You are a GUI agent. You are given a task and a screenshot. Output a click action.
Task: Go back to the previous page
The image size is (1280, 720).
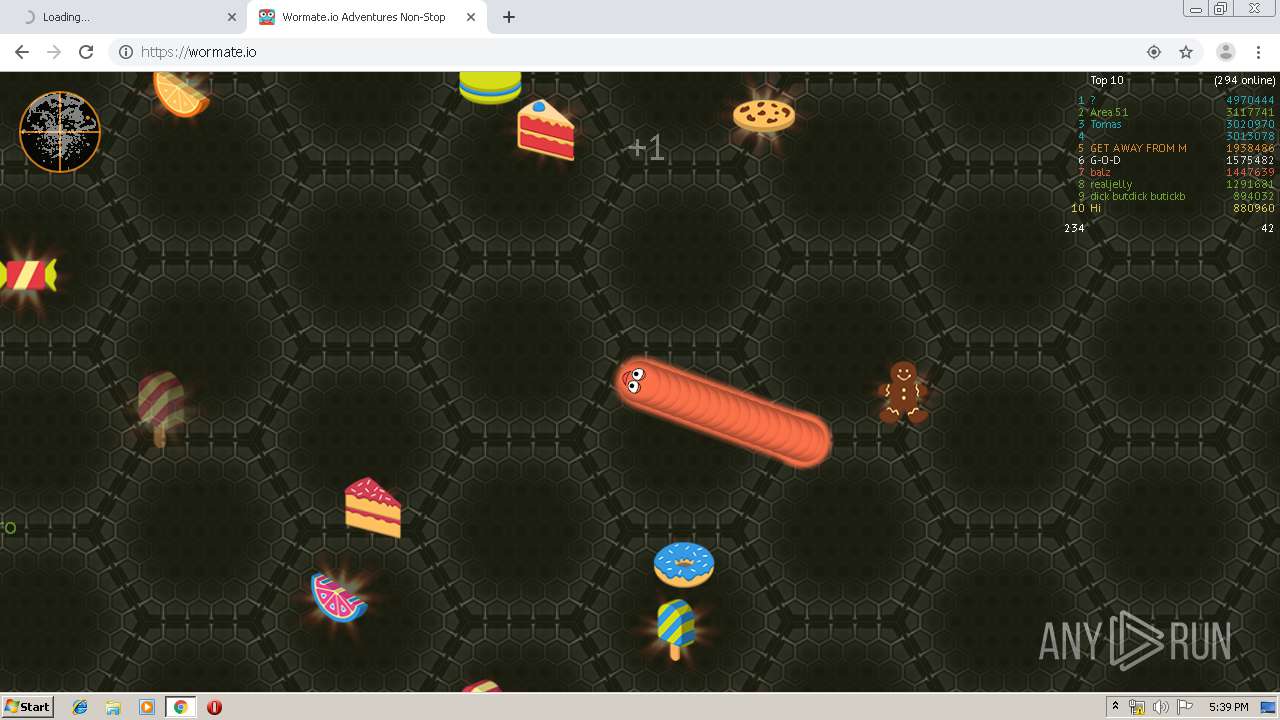22,52
